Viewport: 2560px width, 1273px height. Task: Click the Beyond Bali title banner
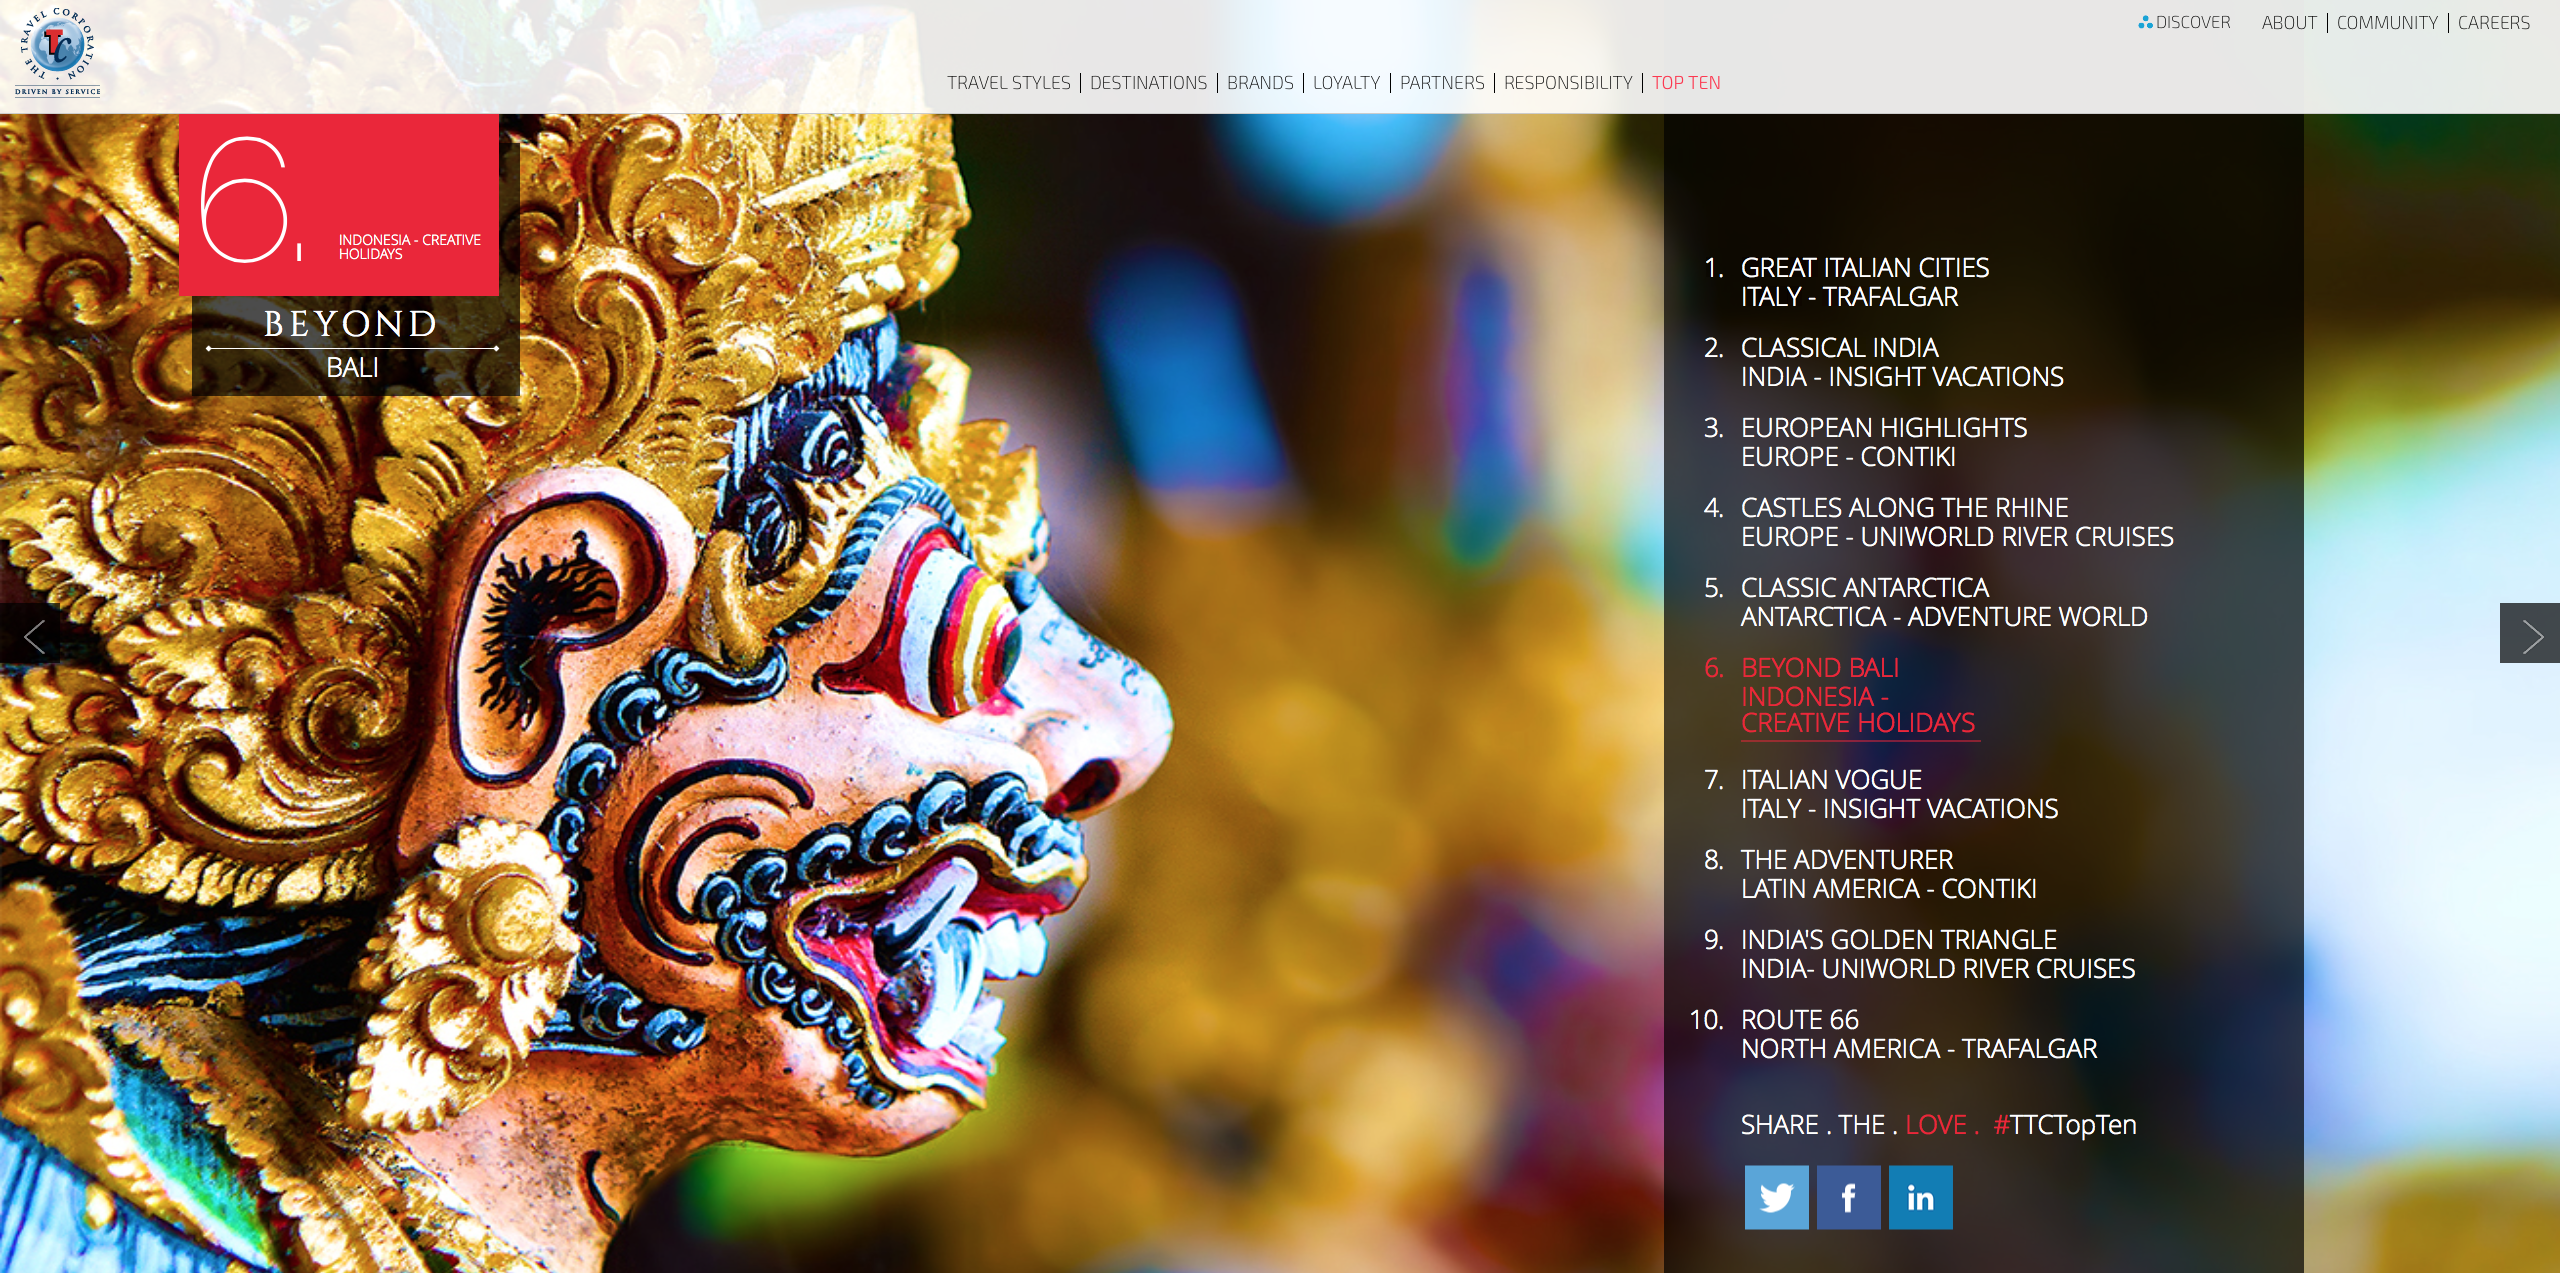pos(355,345)
